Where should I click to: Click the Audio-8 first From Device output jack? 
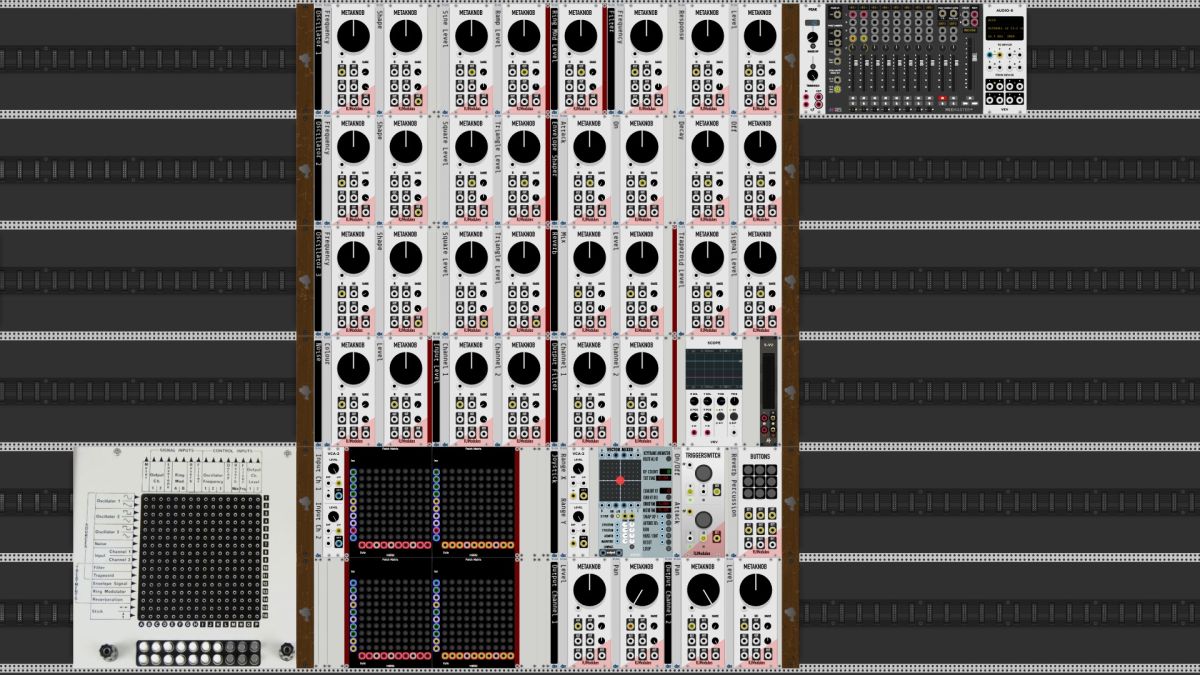point(990,87)
